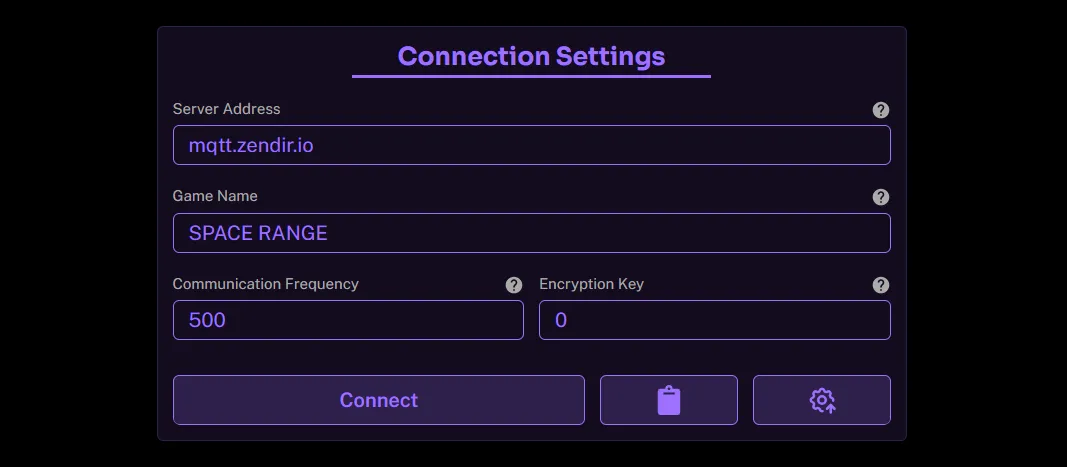Click the Game Name label

pos(215,196)
